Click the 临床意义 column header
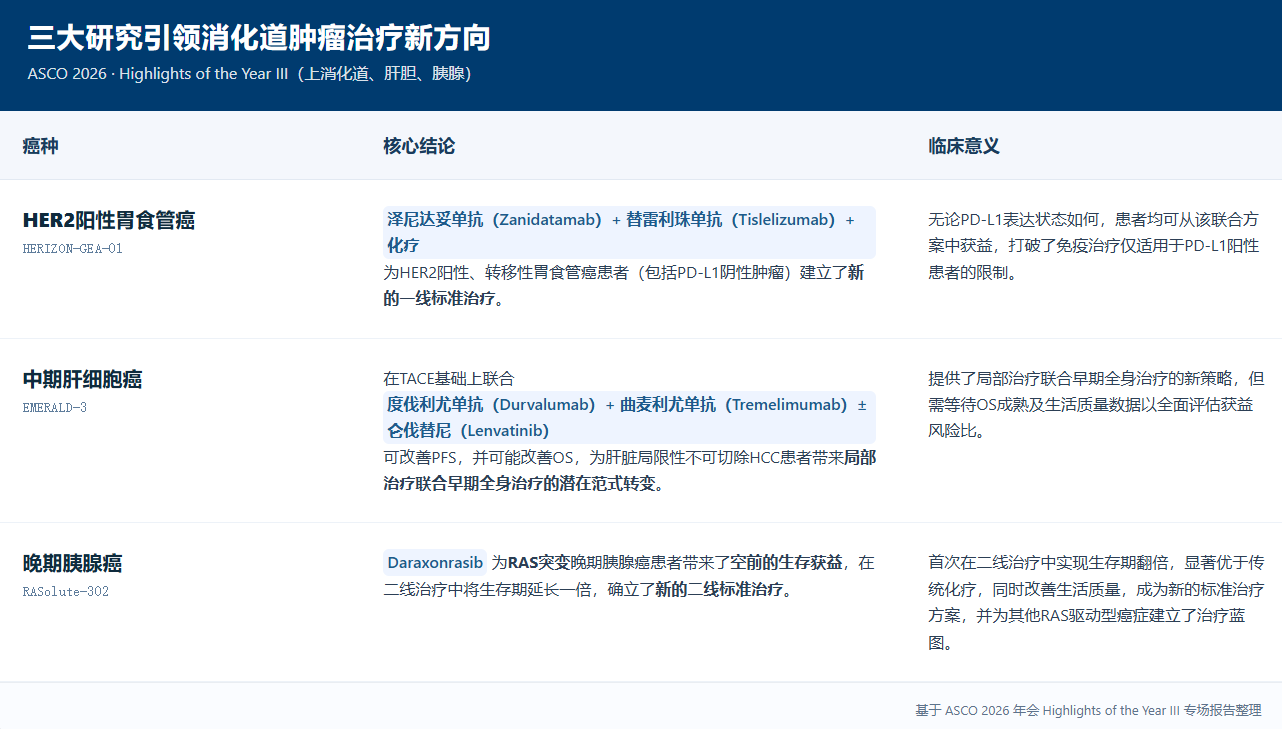 (964, 146)
